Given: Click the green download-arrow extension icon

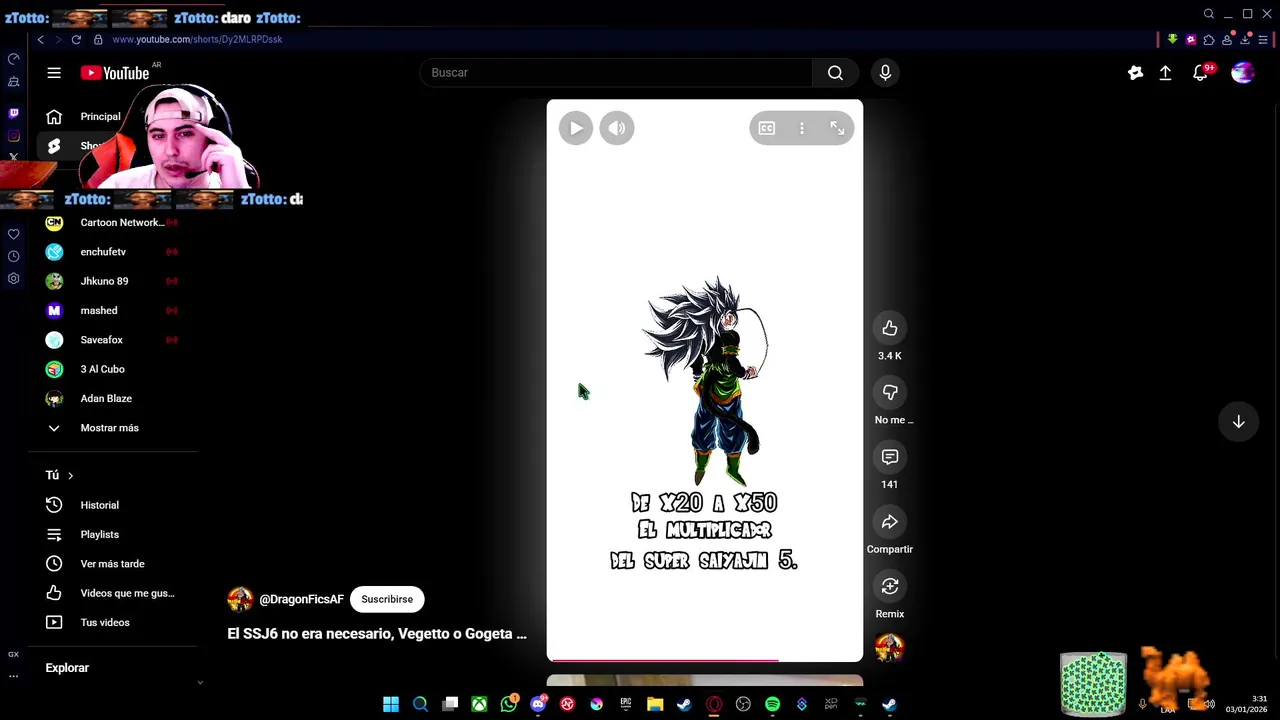Looking at the screenshot, I should click(x=1173, y=40).
